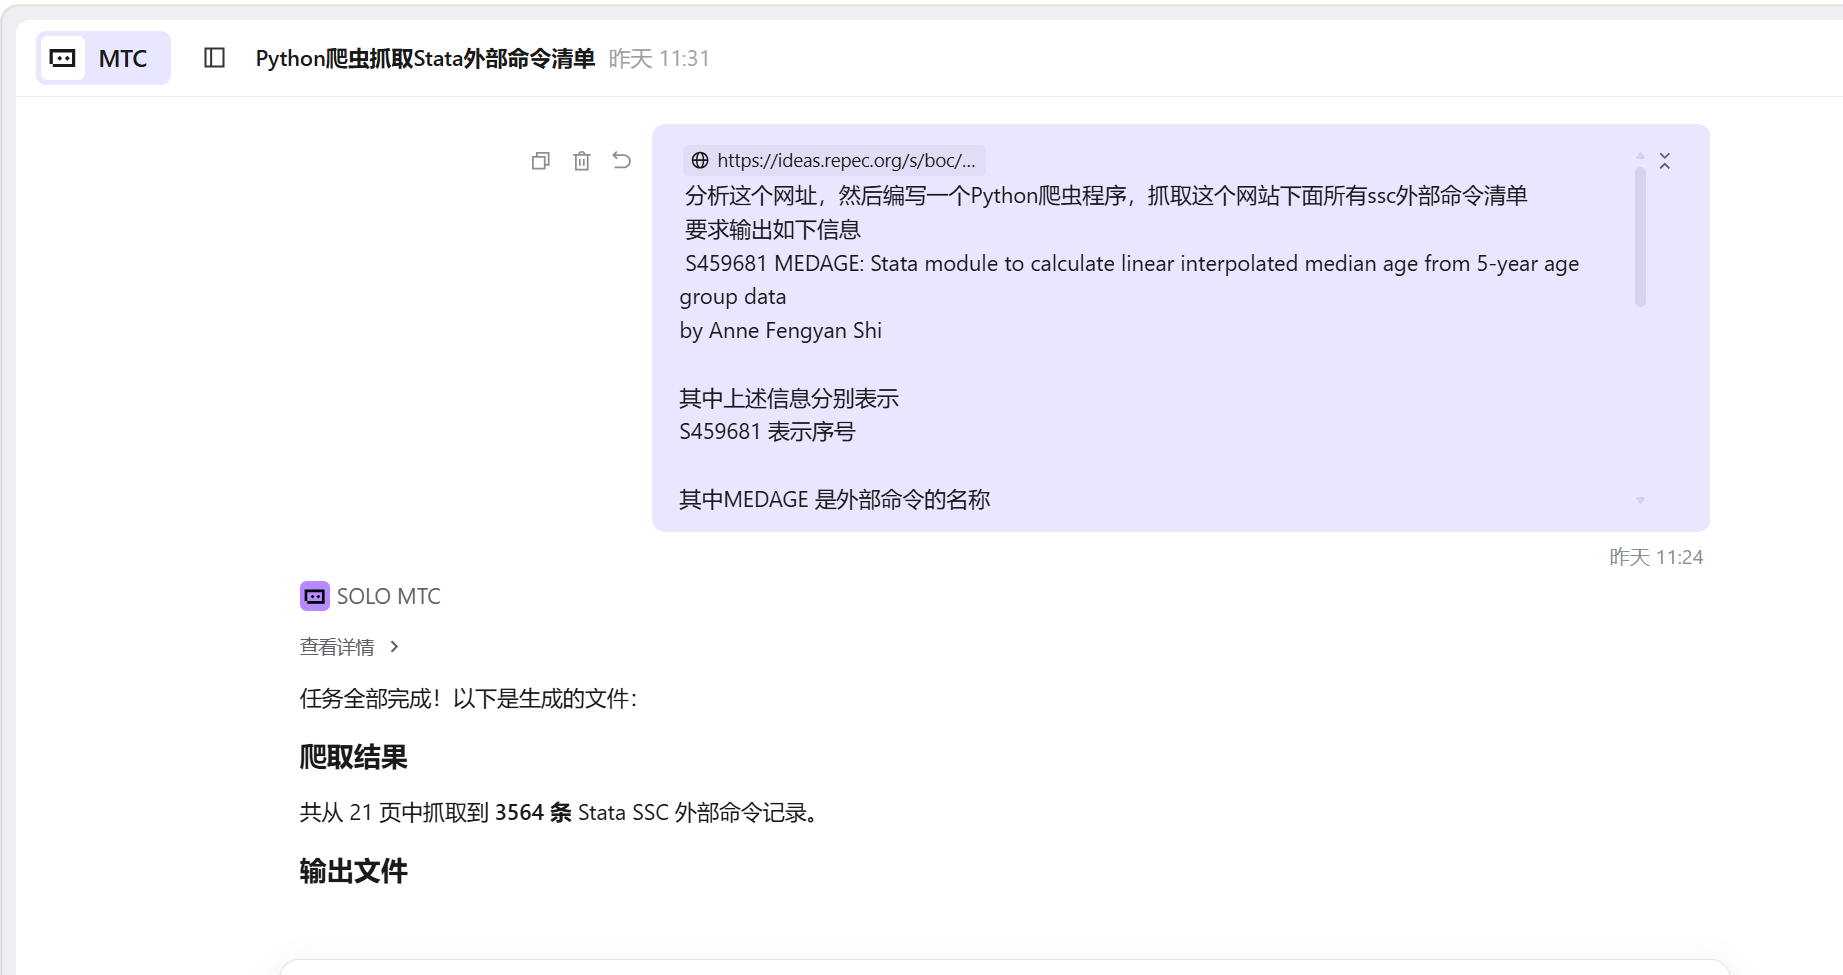Open the 查看详情 details link

(x=337, y=647)
